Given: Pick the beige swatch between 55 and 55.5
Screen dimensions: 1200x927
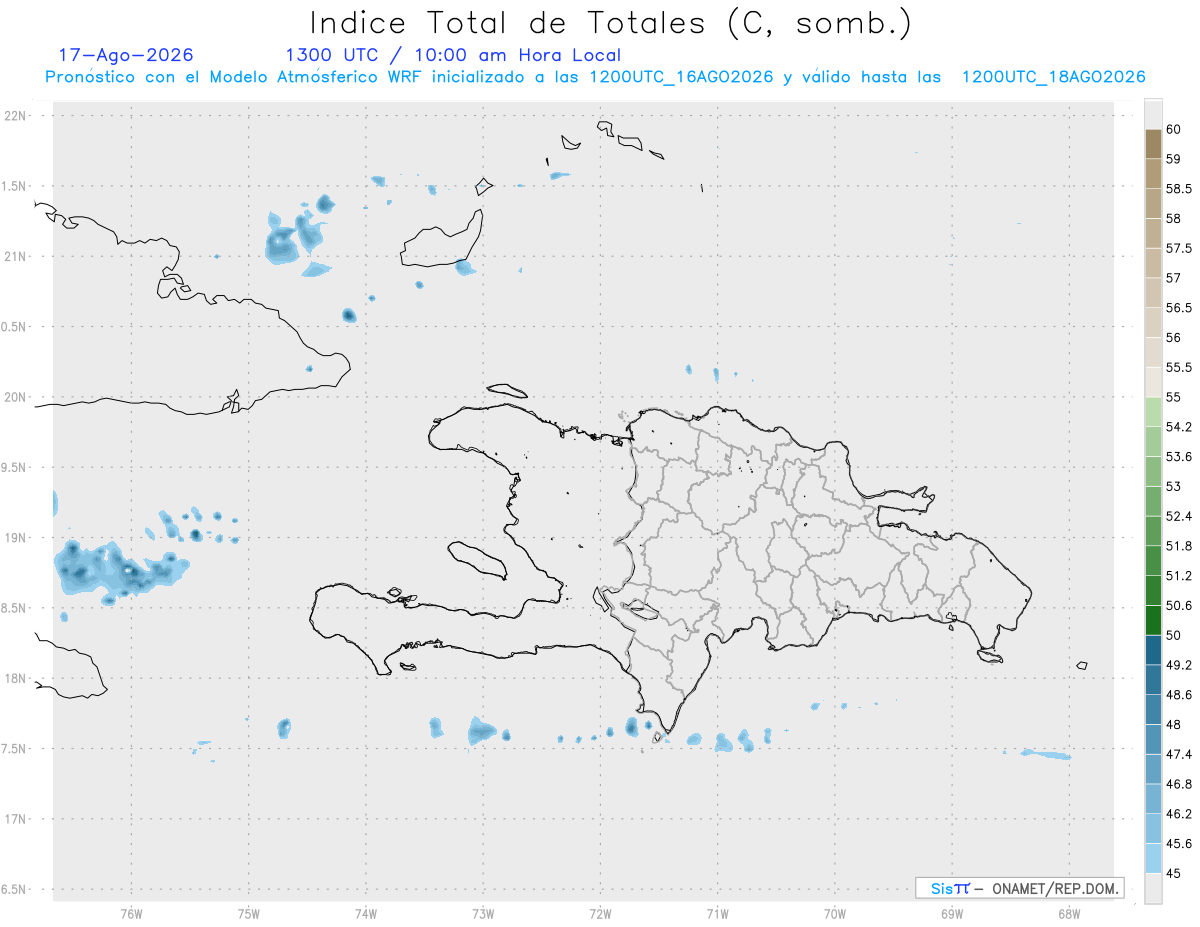Looking at the screenshot, I should (x=1153, y=382).
